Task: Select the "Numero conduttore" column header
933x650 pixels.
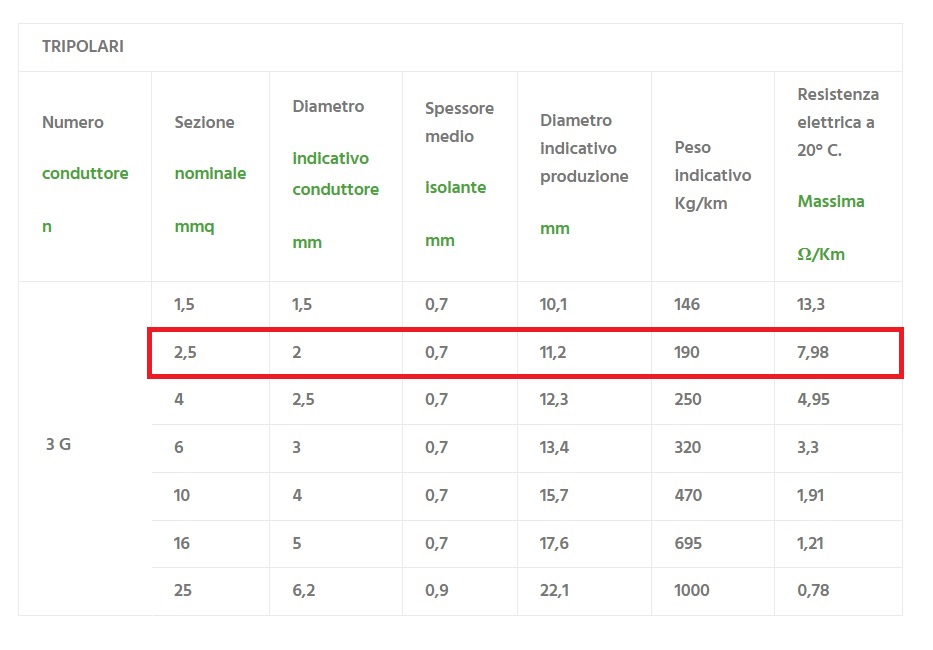Action: (x=84, y=174)
